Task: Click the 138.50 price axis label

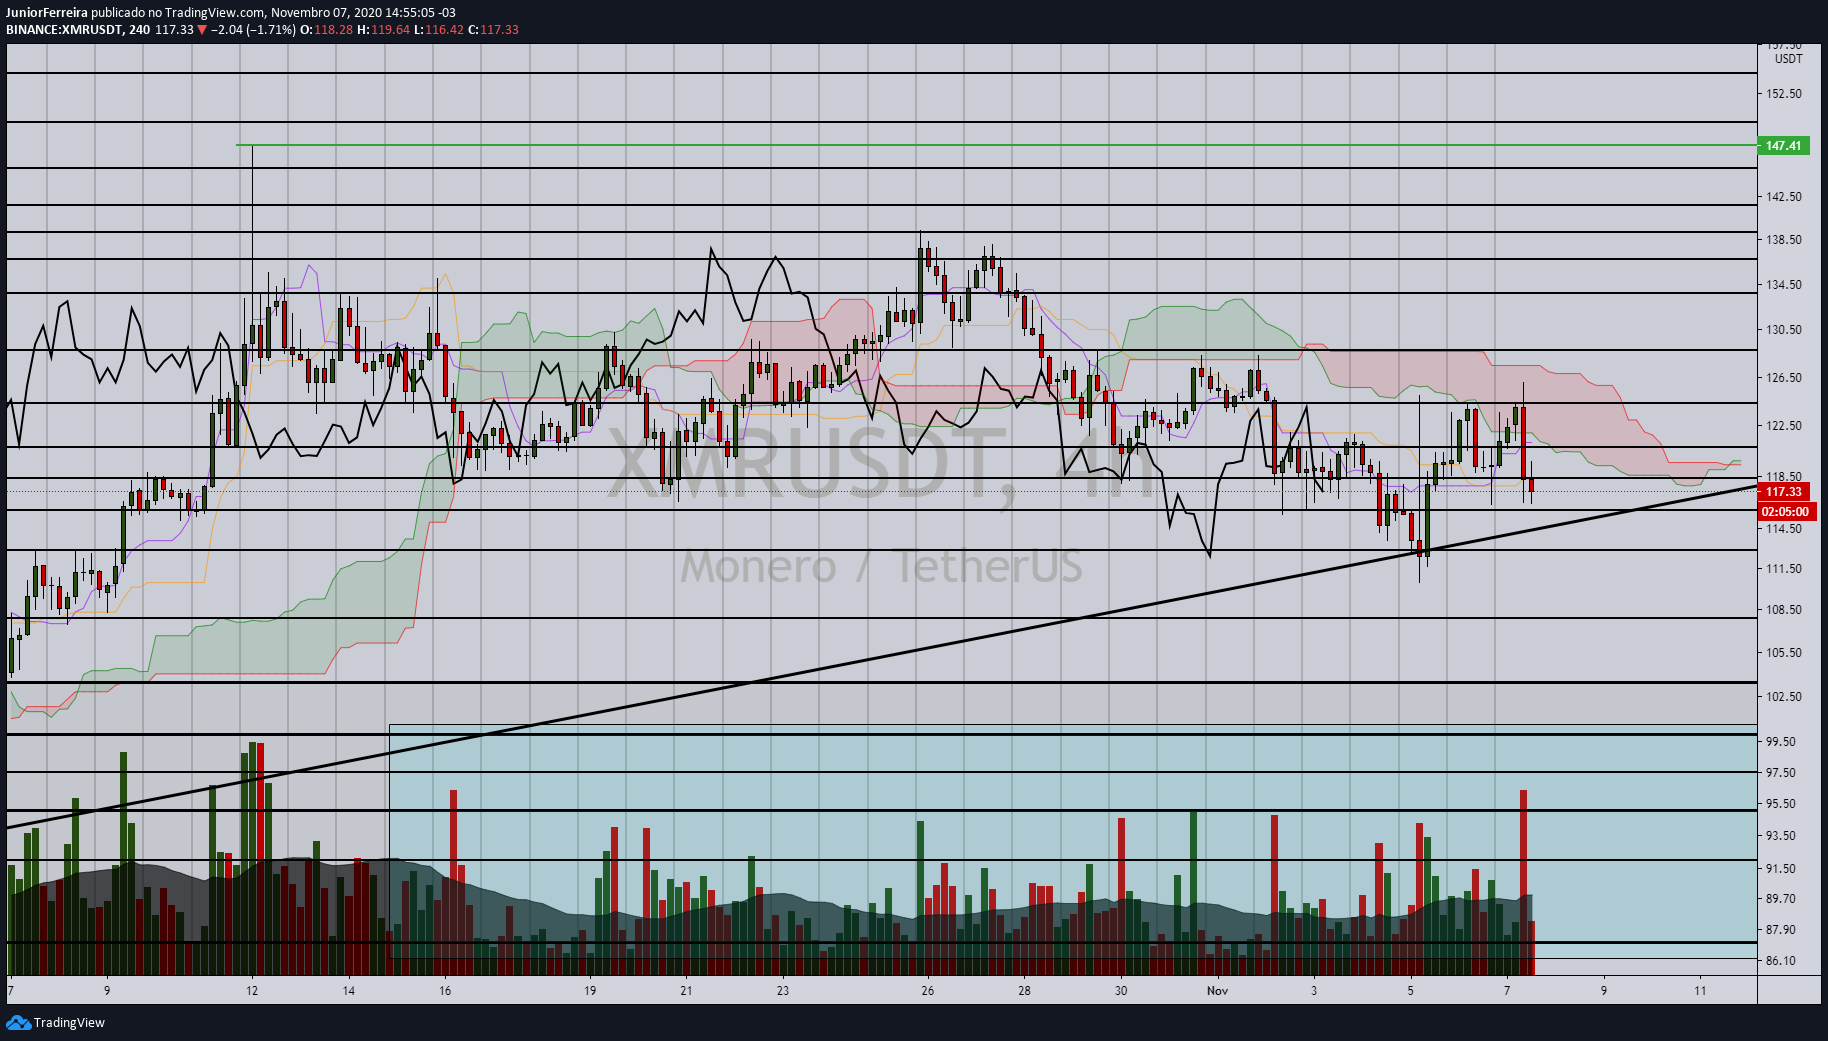Action: pyautogui.click(x=1784, y=240)
